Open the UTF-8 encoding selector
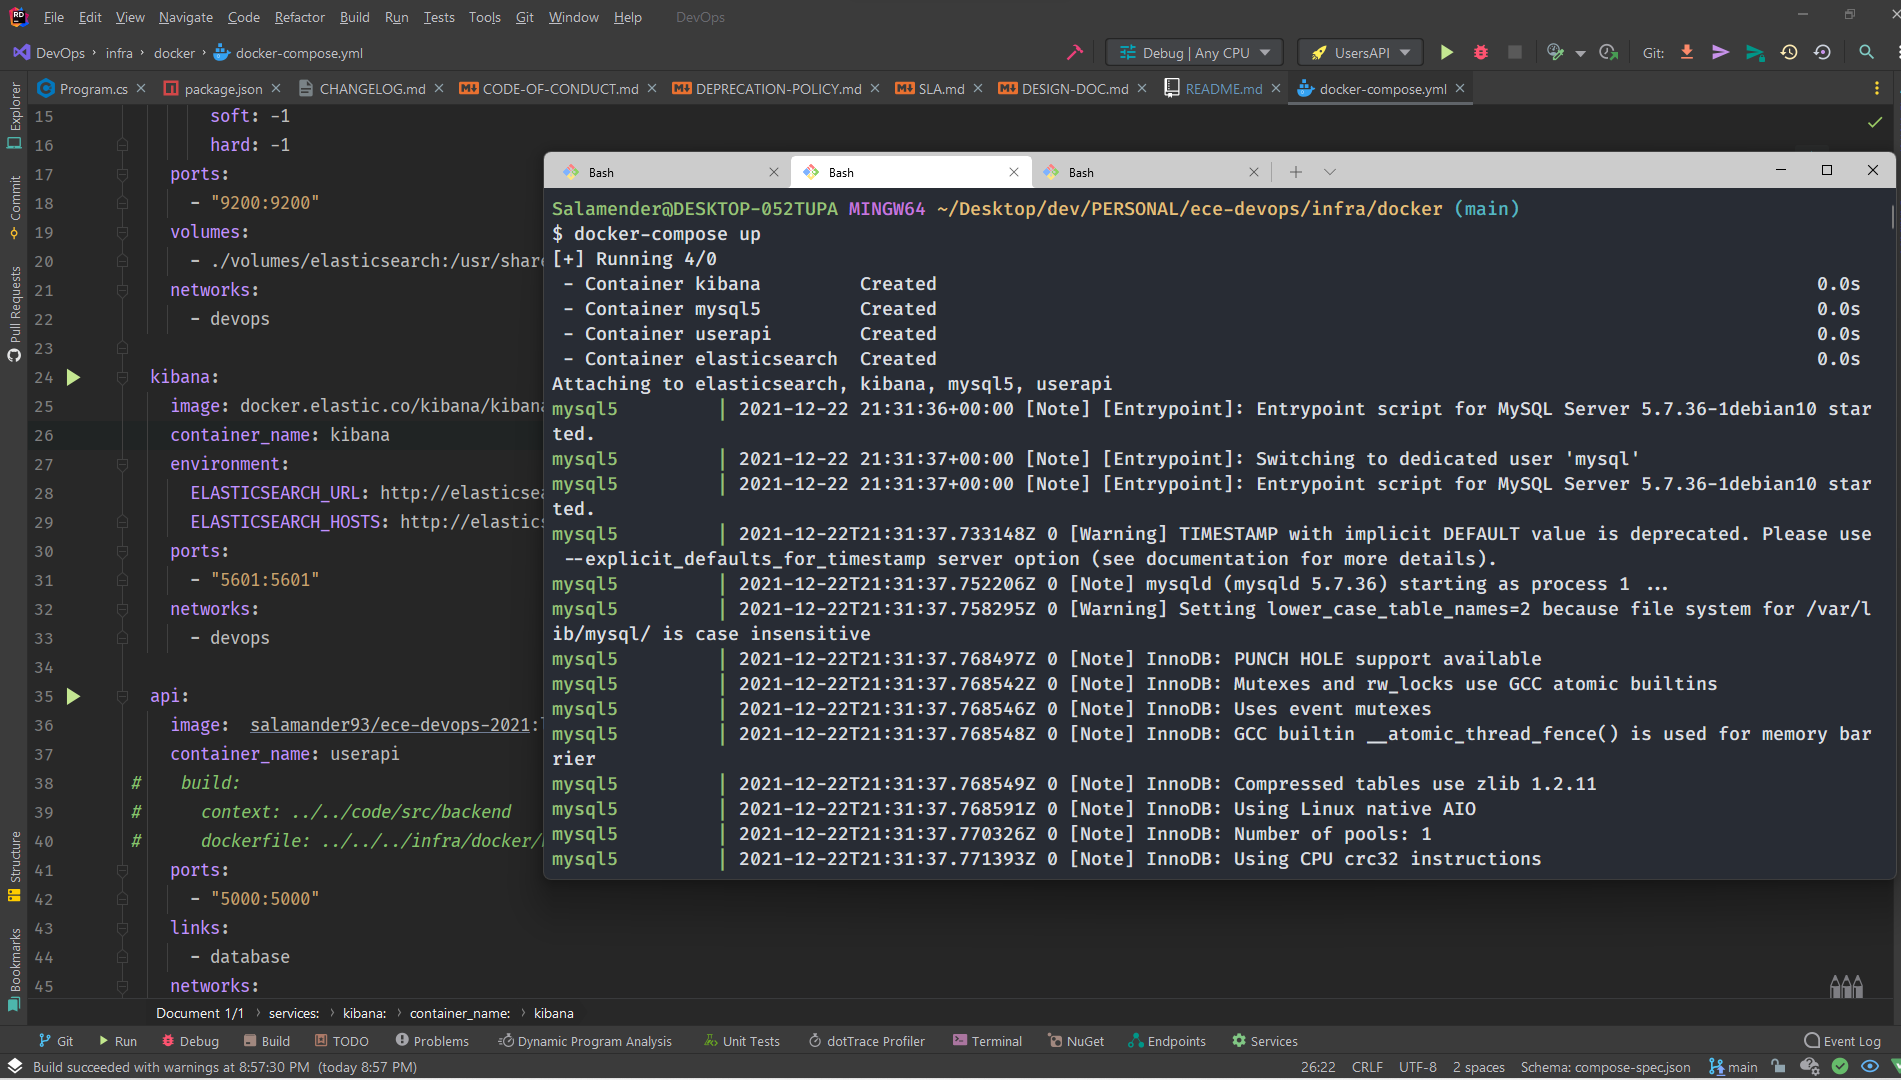This screenshot has height=1080, width=1901. coord(1417,1067)
